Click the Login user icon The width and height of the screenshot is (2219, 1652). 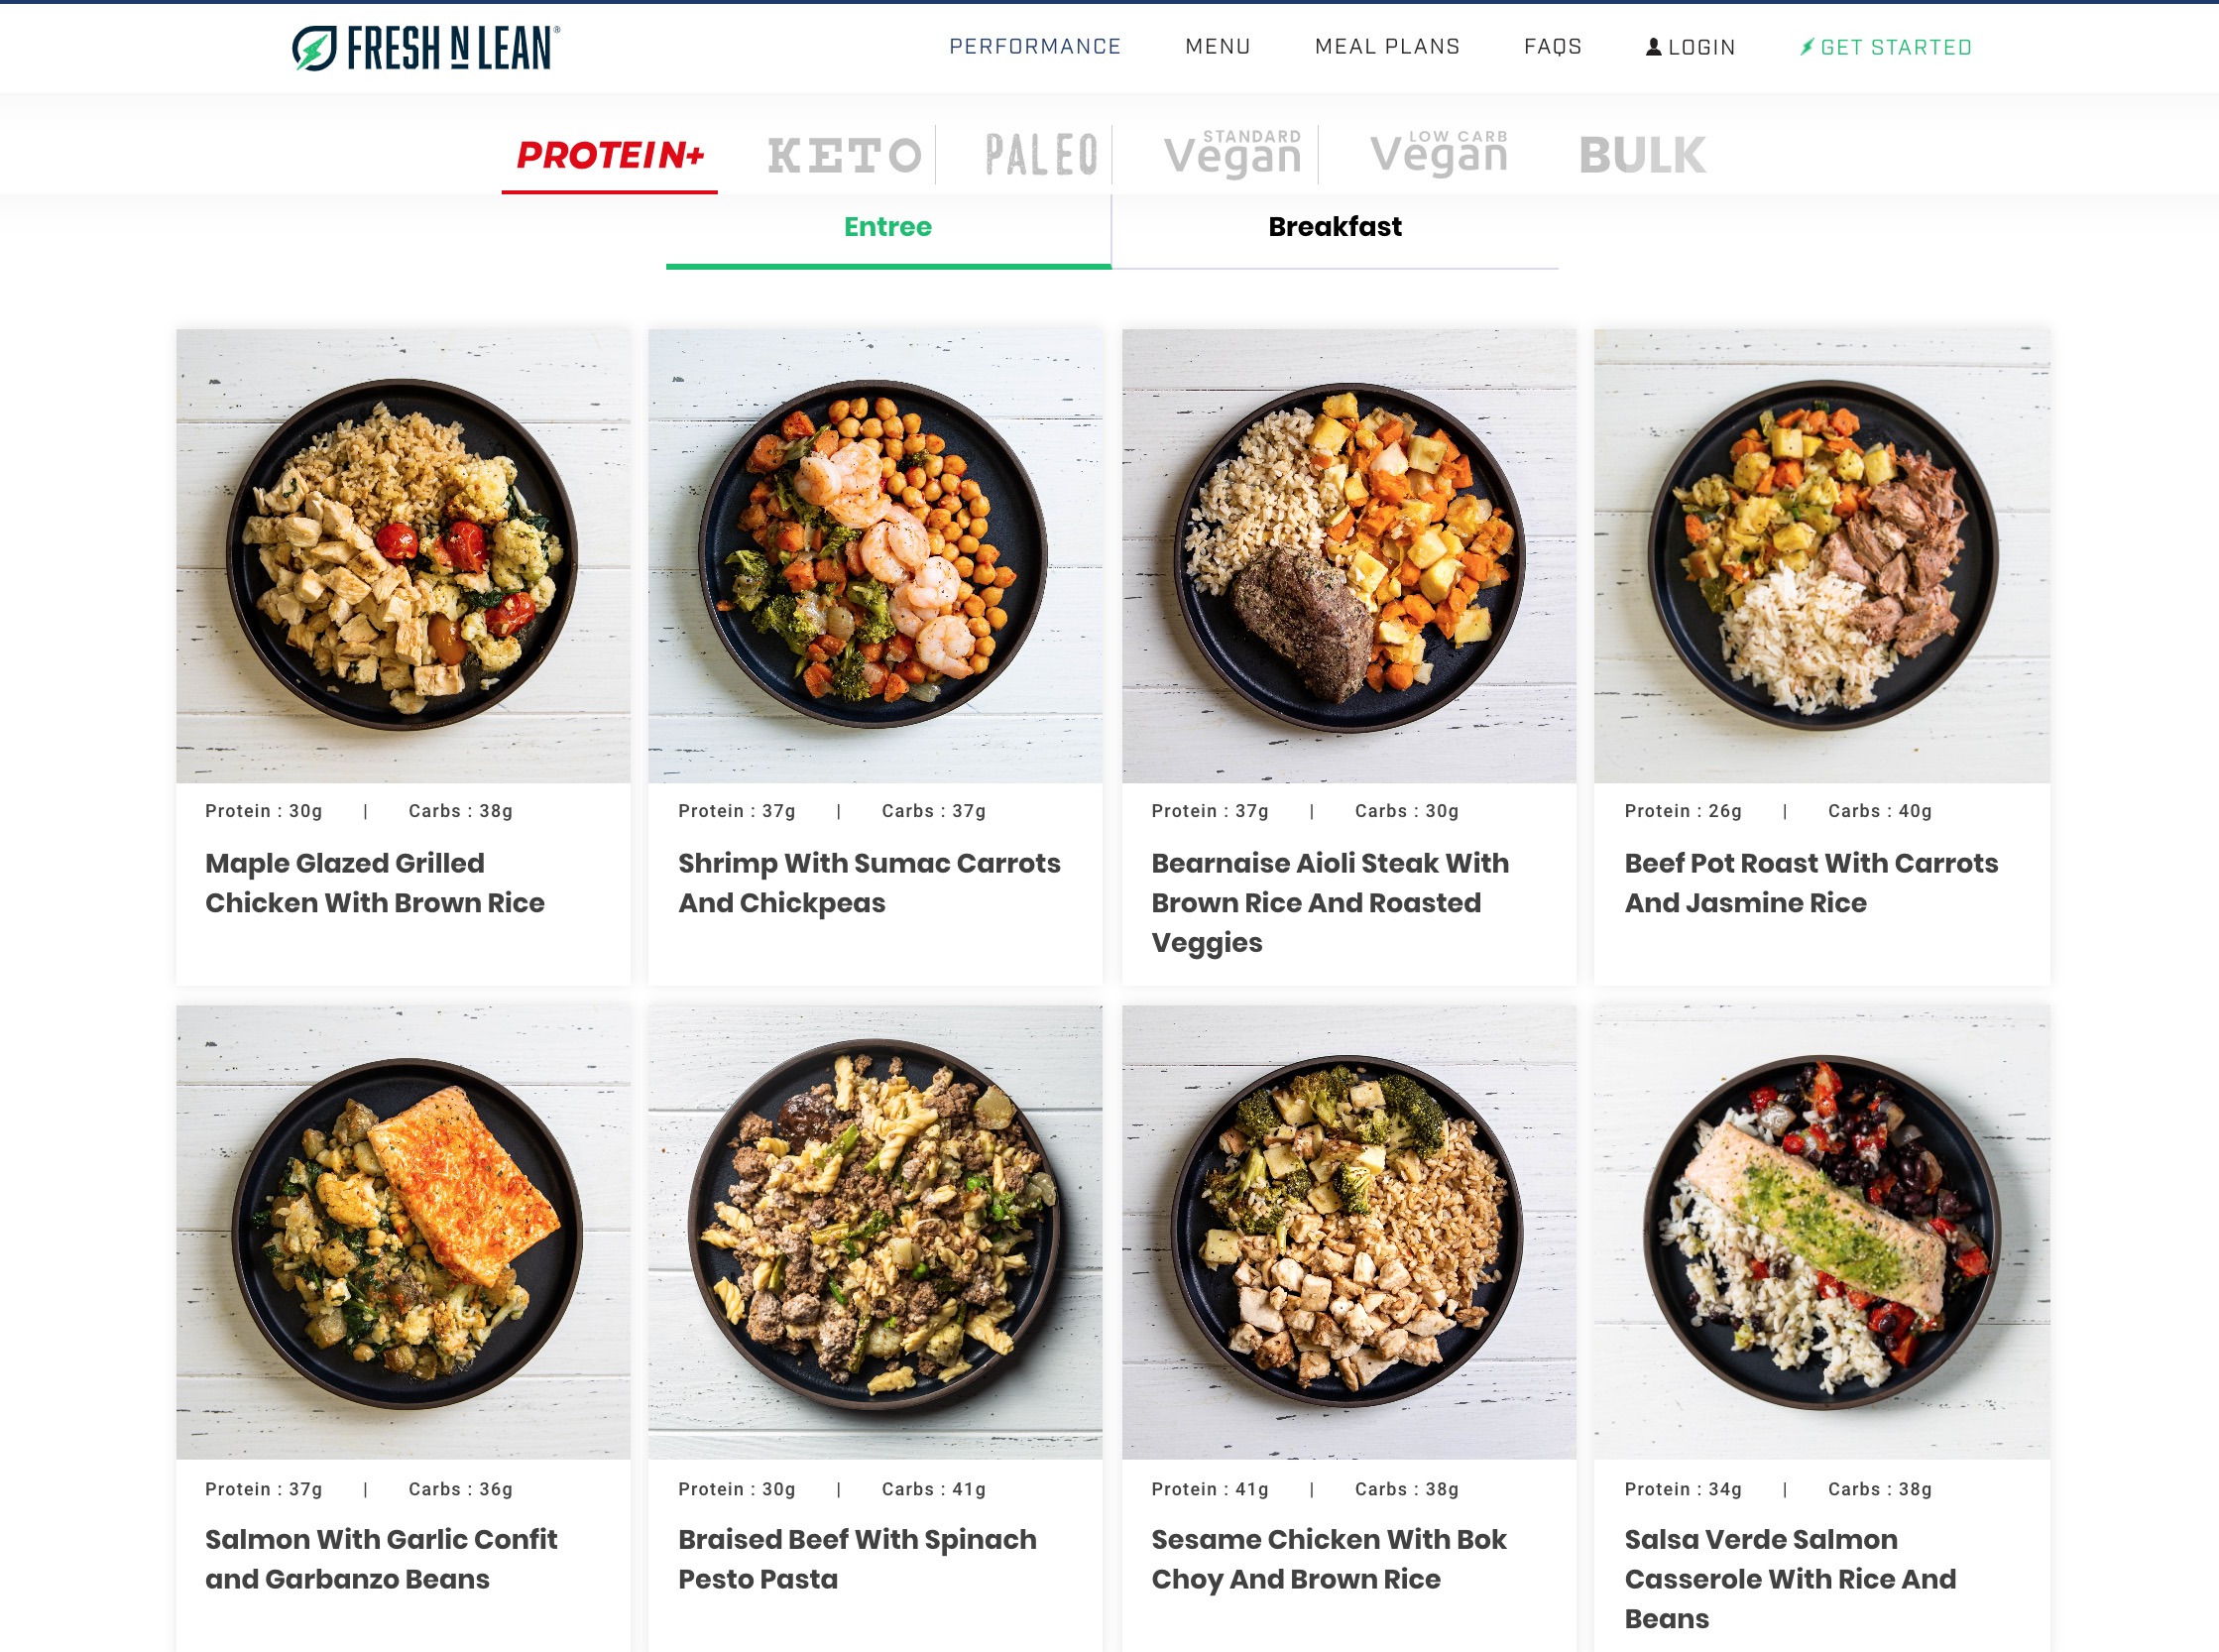pyautogui.click(x=1653, y=47)
